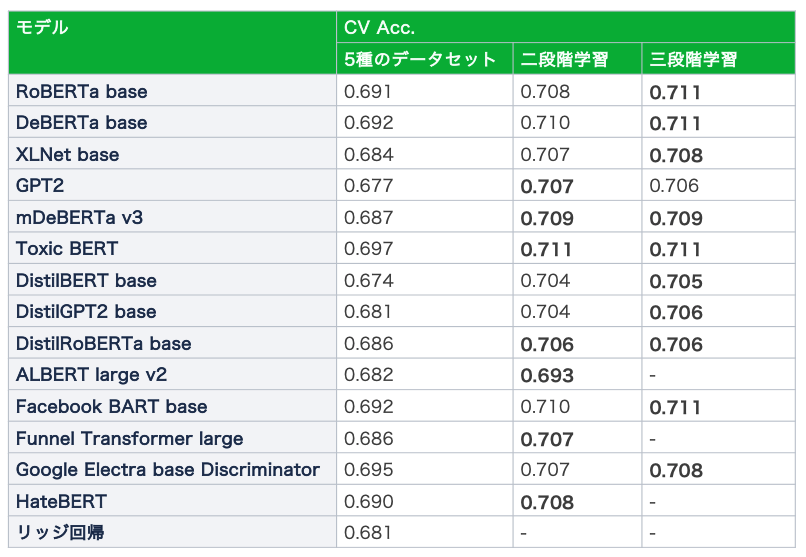806x557 pixels.
Task: Select 0.687 in the mDeBERTa v3 row
Action: pos(369,217)
